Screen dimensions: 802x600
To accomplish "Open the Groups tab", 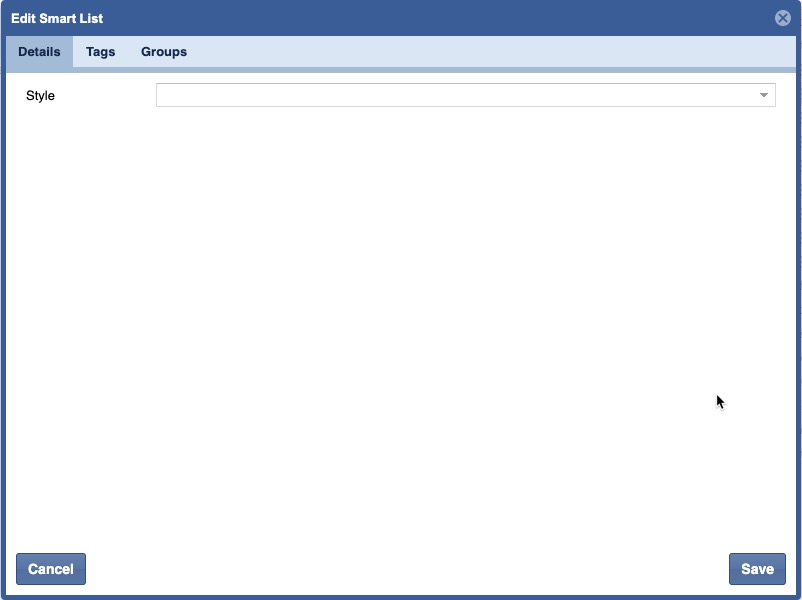I will [163, 52].
